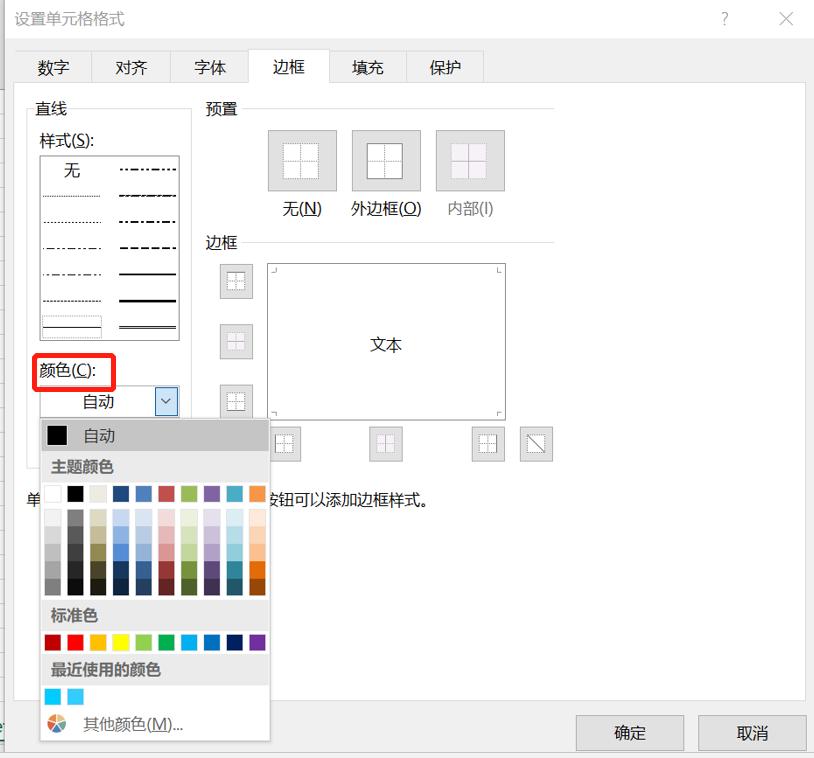Click the 取消 button
This screenshot has width=814, height=758.
point(752,733)
